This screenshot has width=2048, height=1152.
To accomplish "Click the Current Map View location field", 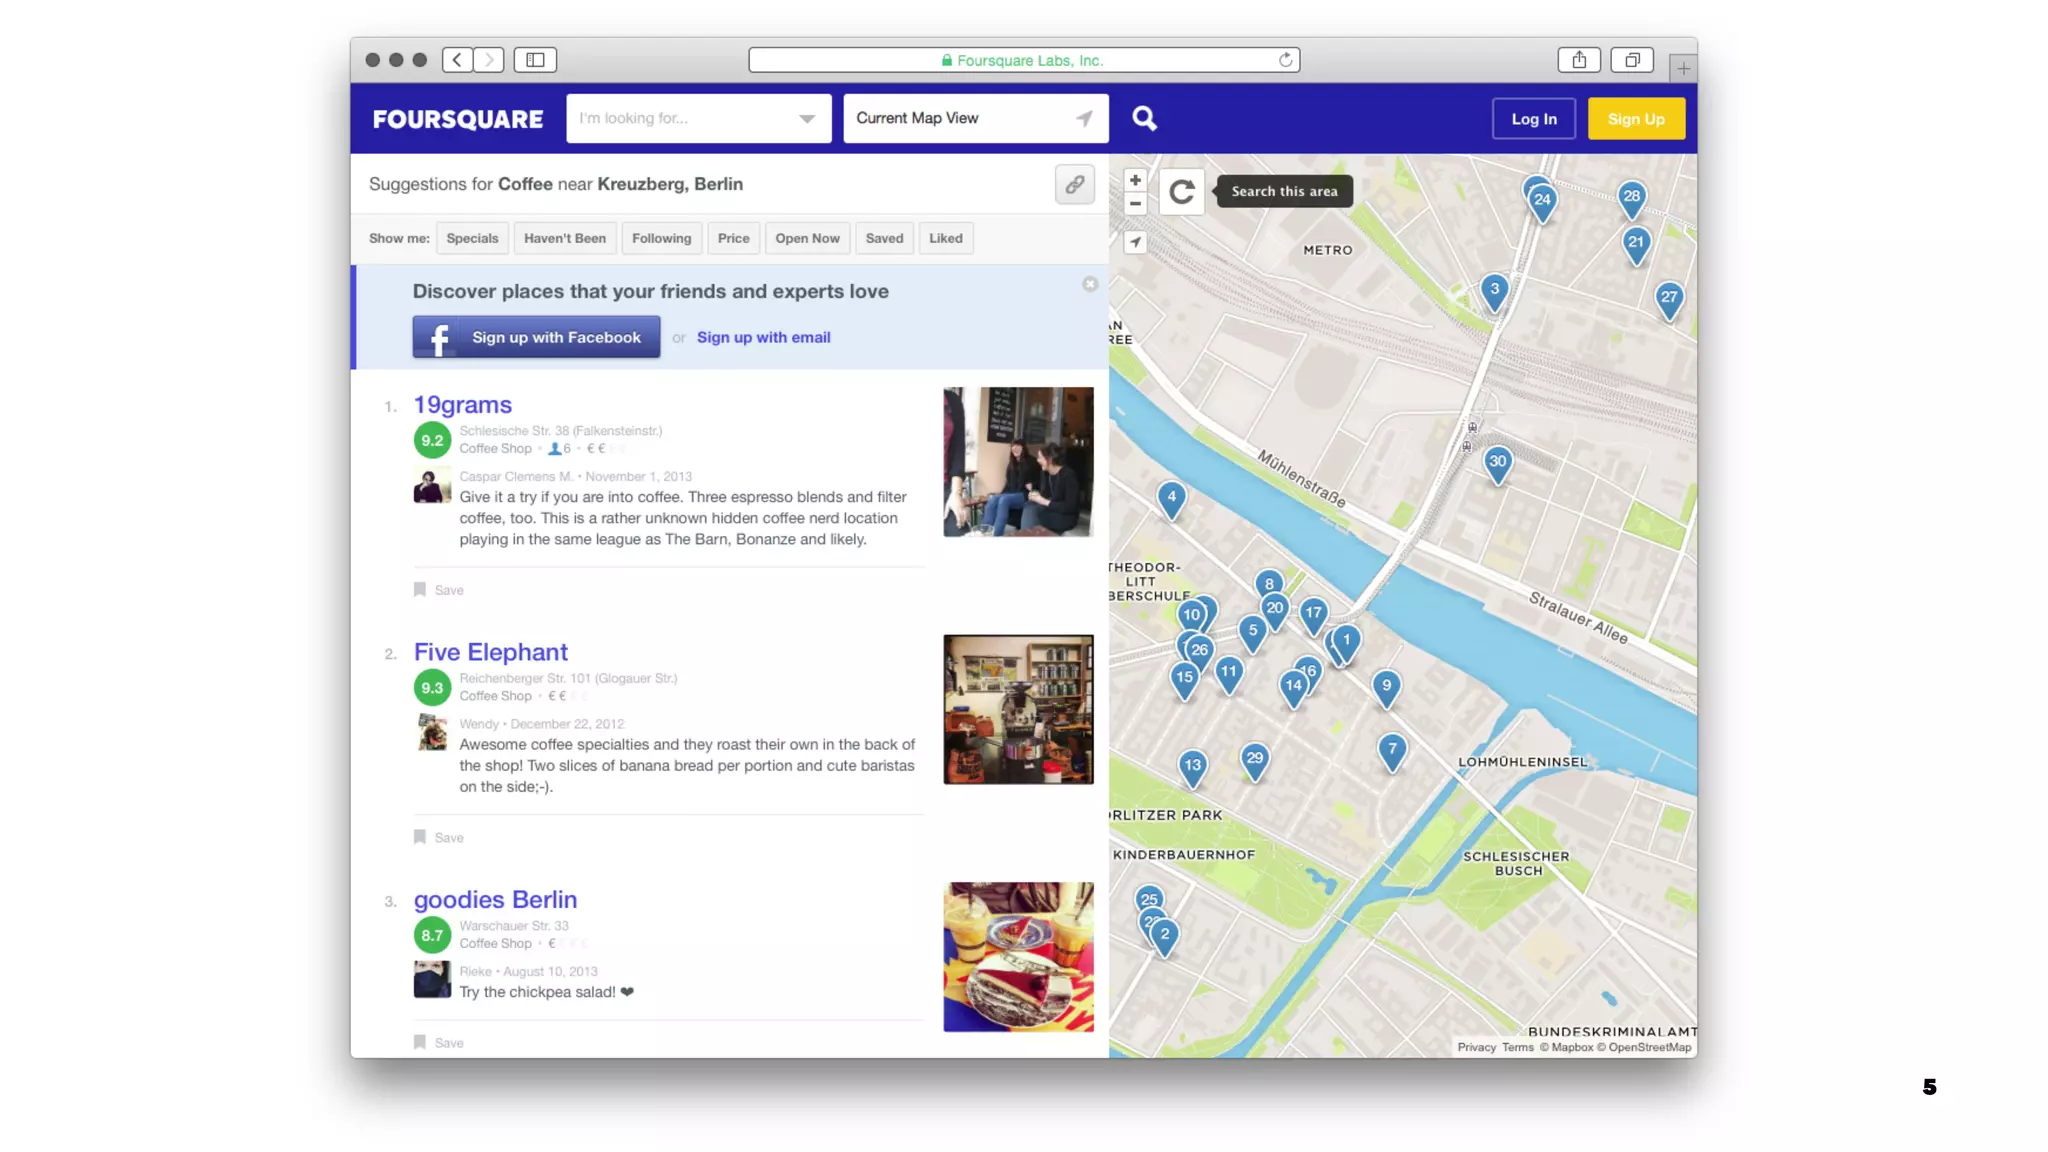I will point(960,119).
